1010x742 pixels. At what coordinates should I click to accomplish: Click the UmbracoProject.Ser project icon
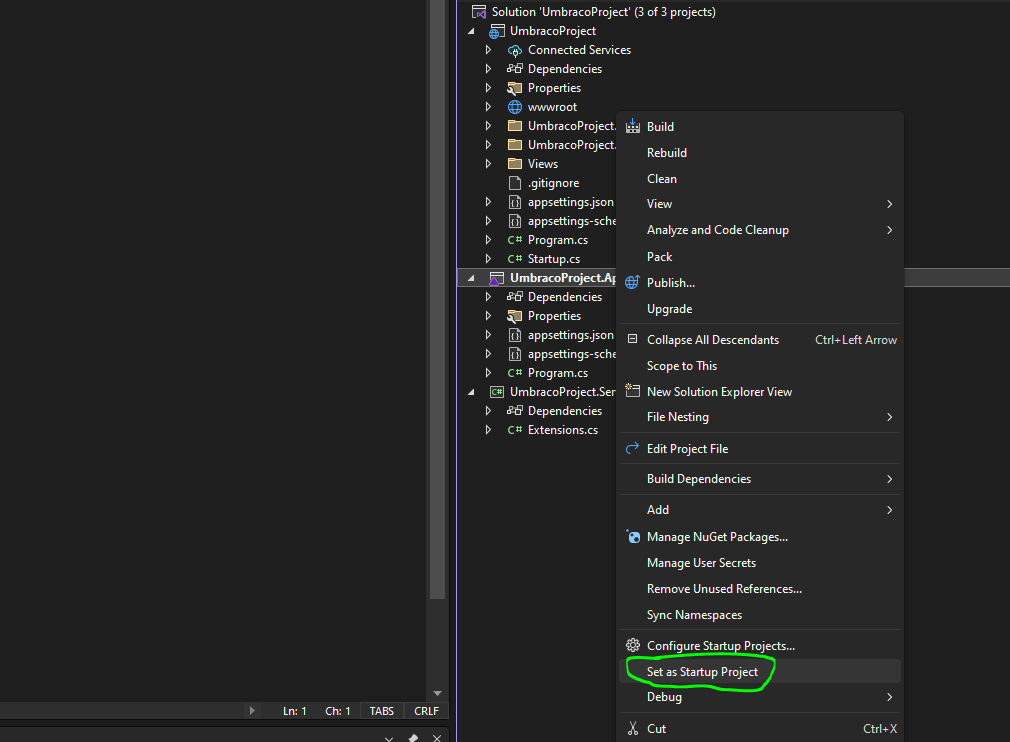pos(497,392)
